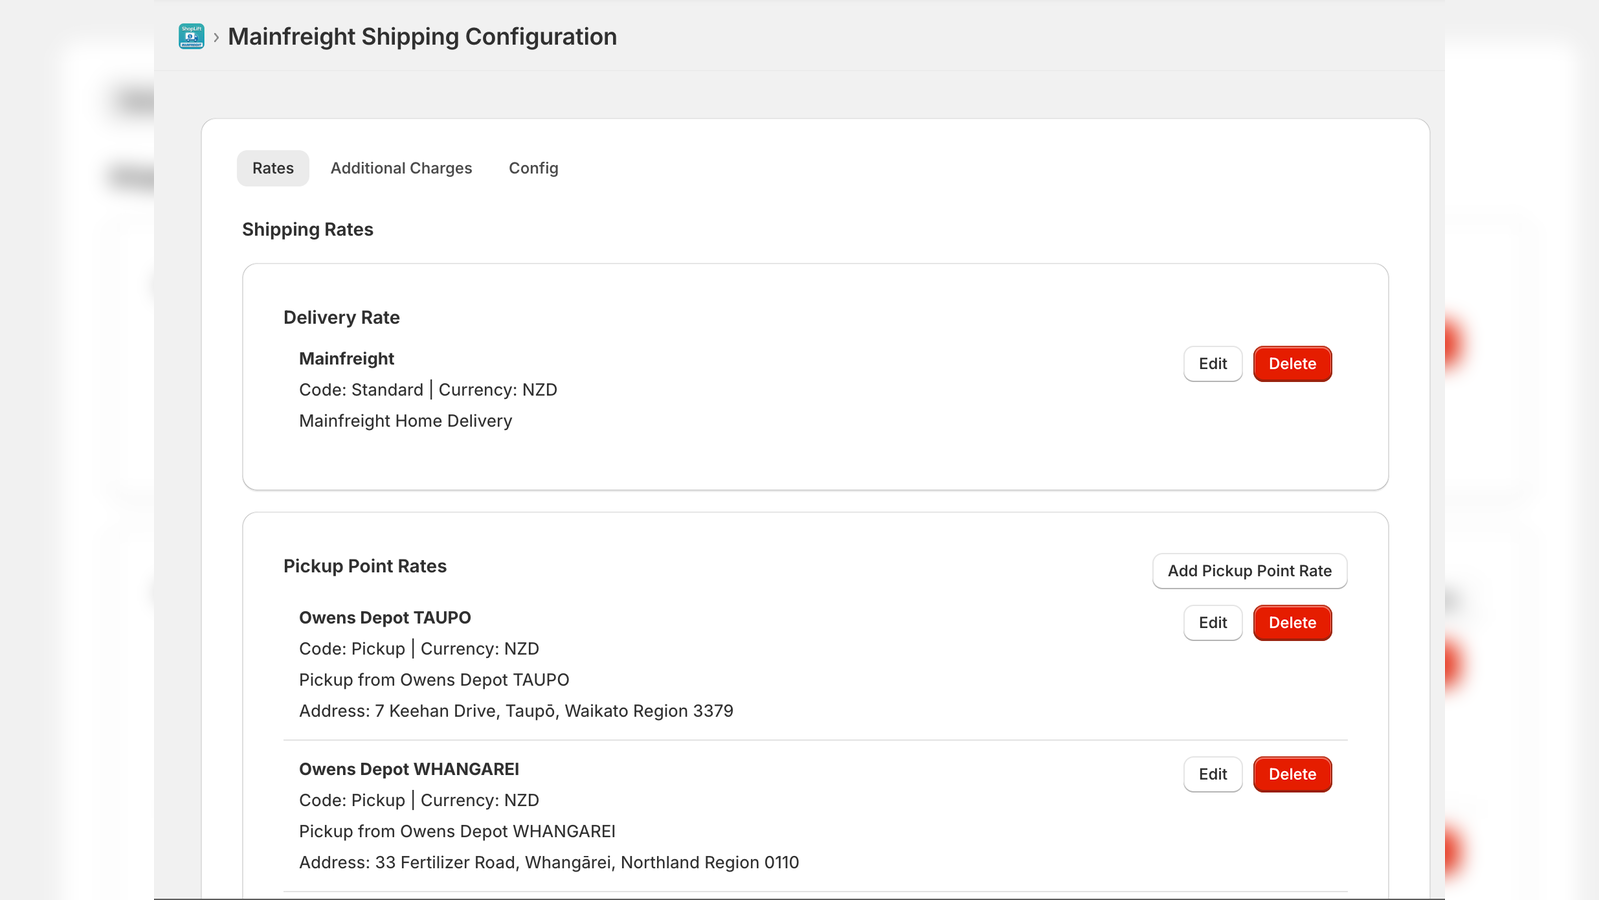The height and width of the screenshot is (900, 1600).
Task: Delete the Owens Depot WHANGAREI pickup rate
Action: (1292, 774)
